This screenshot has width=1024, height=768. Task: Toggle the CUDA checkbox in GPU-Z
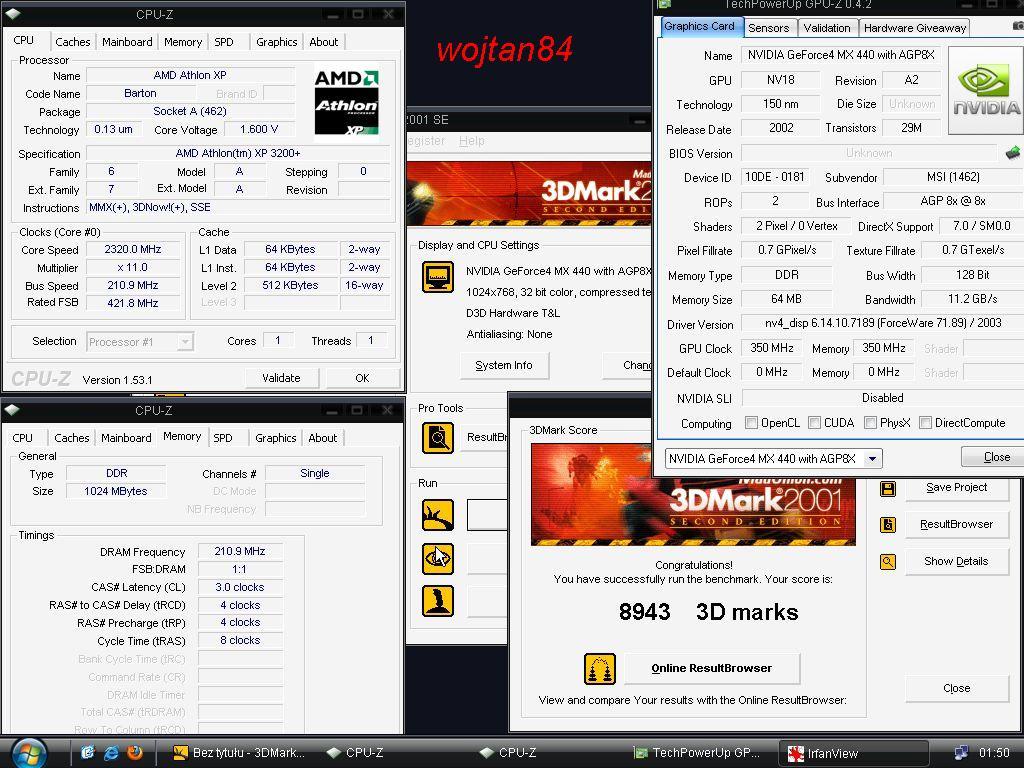click(x=814, y=423)
